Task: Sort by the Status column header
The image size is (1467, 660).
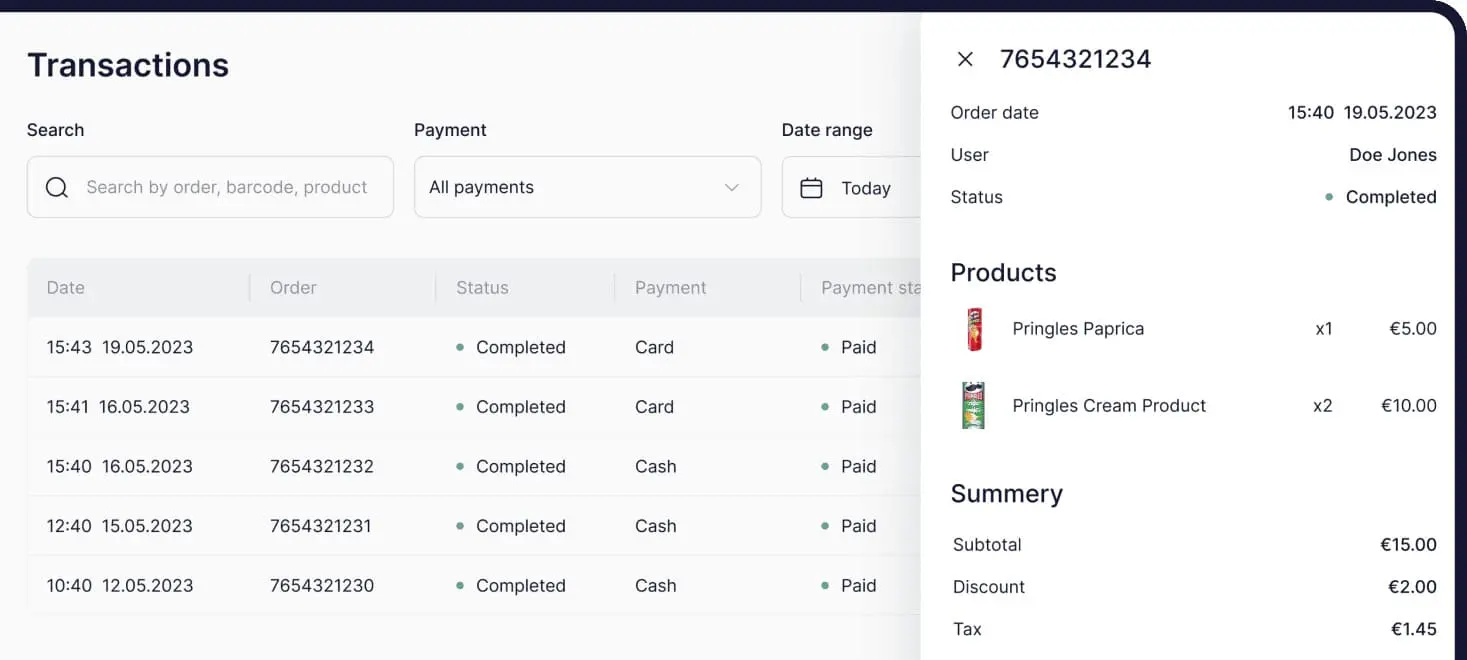Action: click(x=482, y=288)
